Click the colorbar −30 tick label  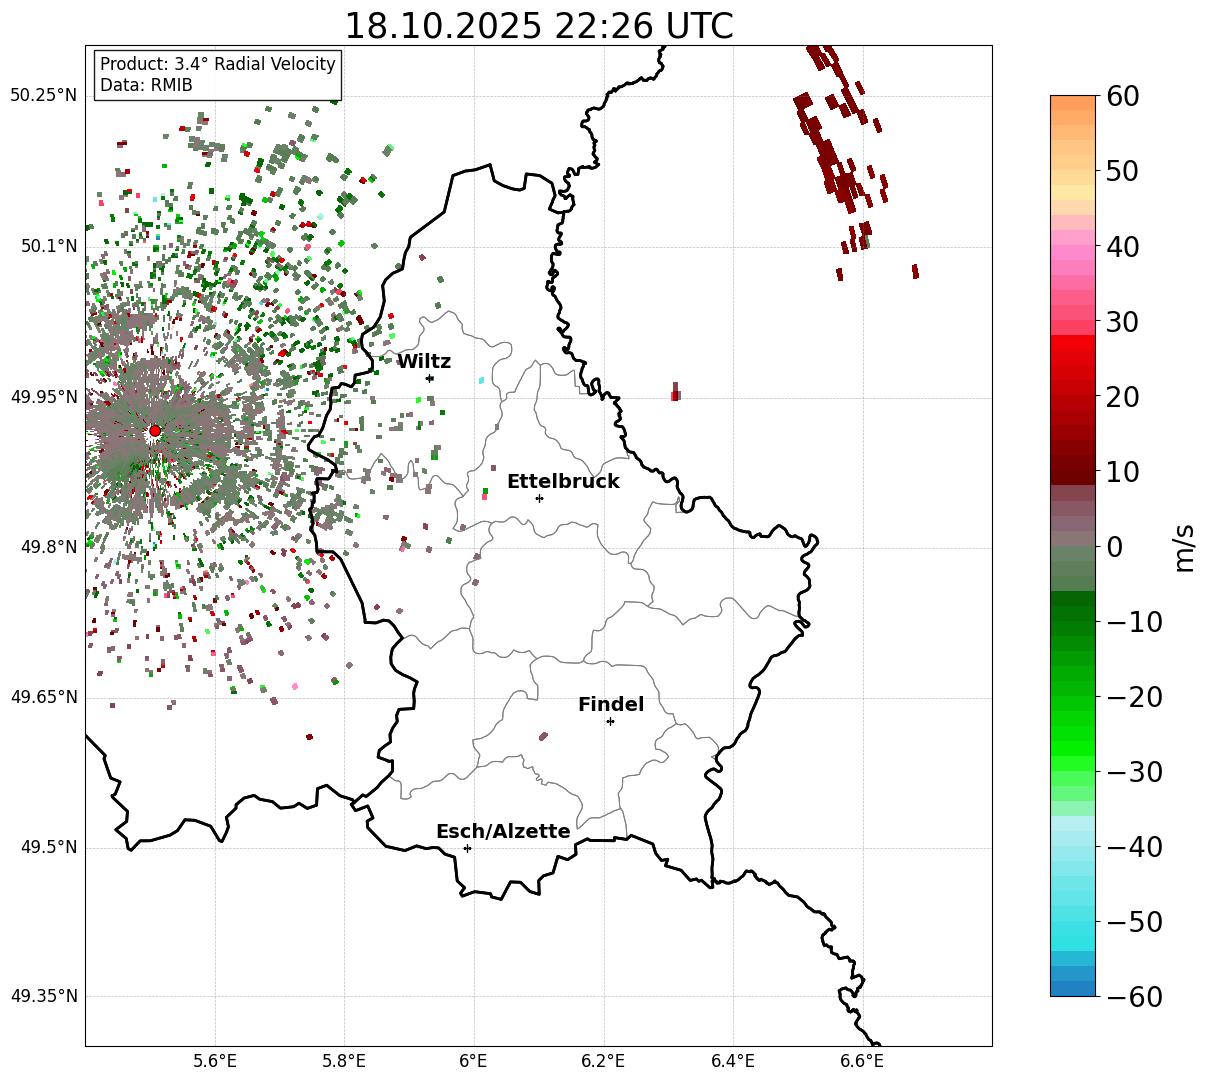pyautogui.click(x=1134, y=772)
